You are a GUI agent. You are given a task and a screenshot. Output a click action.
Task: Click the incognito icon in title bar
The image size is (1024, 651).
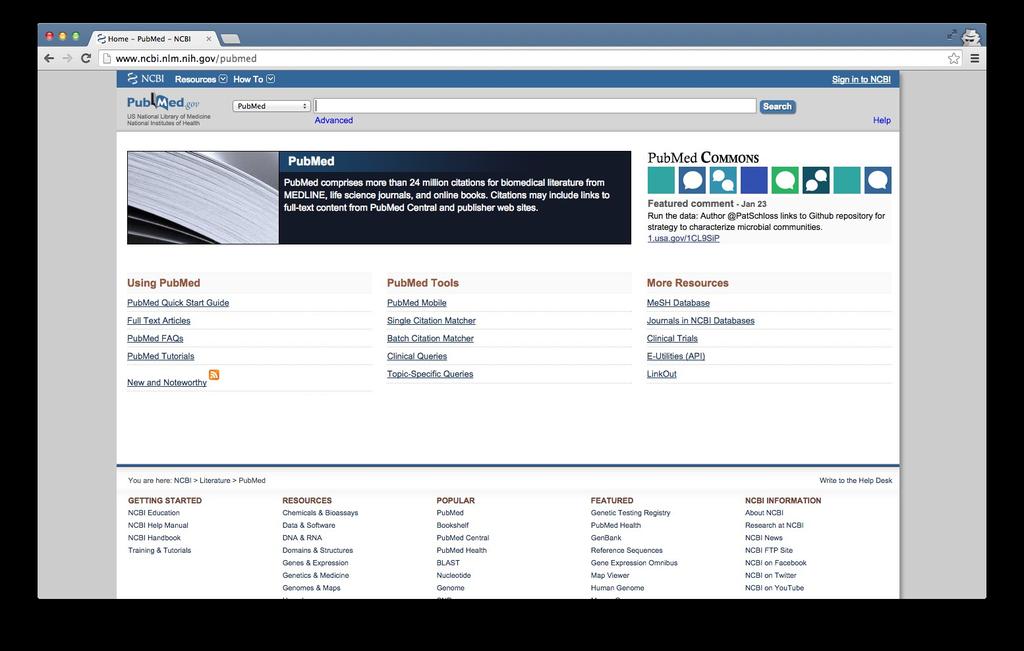pos(971,35)
